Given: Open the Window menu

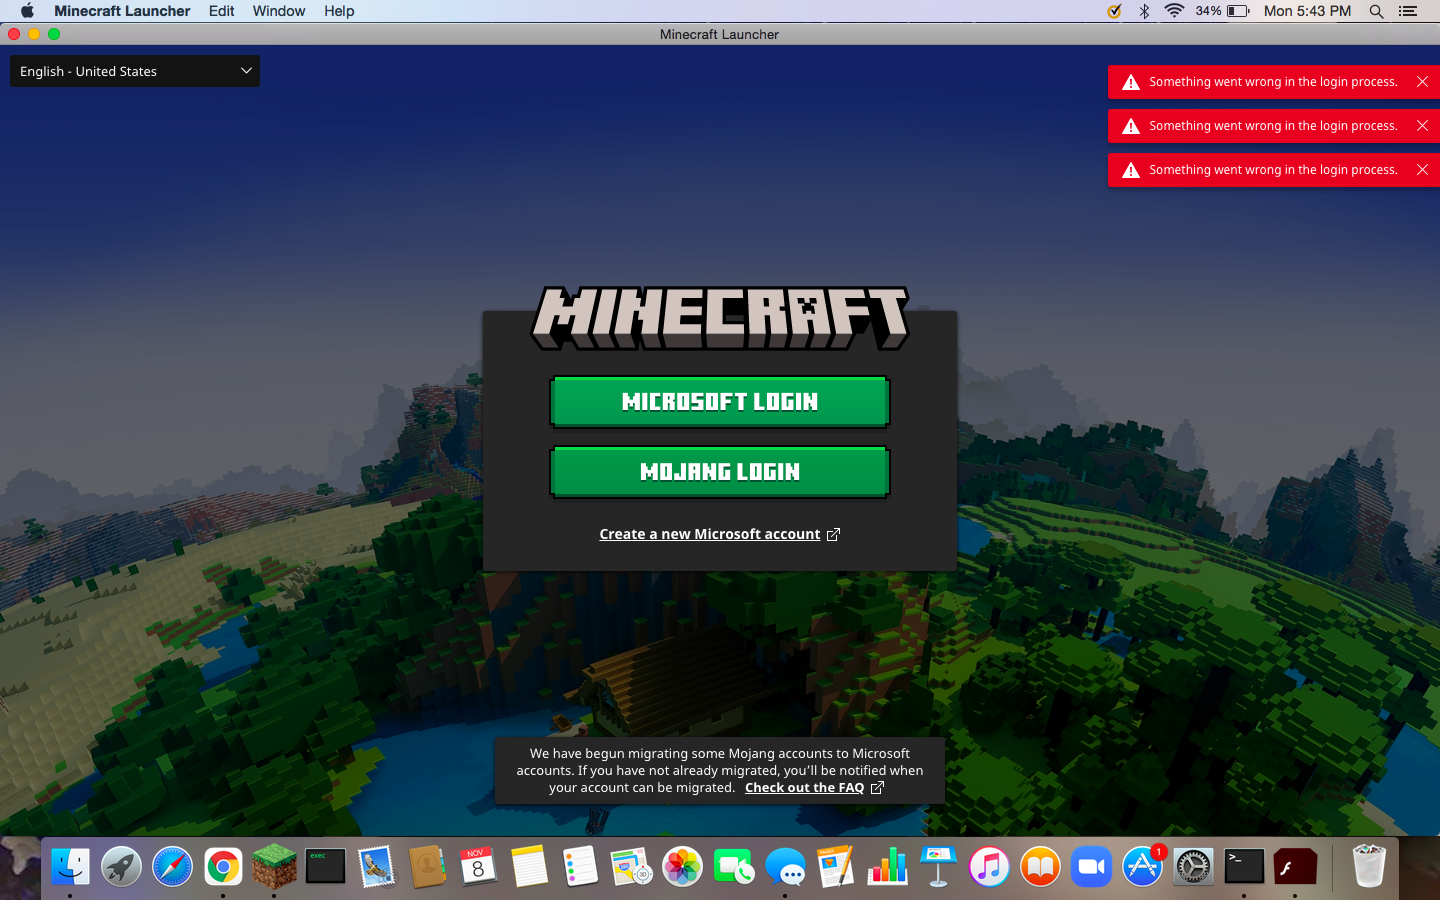Looking at the screenshot, I should click(x=279, y=11).
